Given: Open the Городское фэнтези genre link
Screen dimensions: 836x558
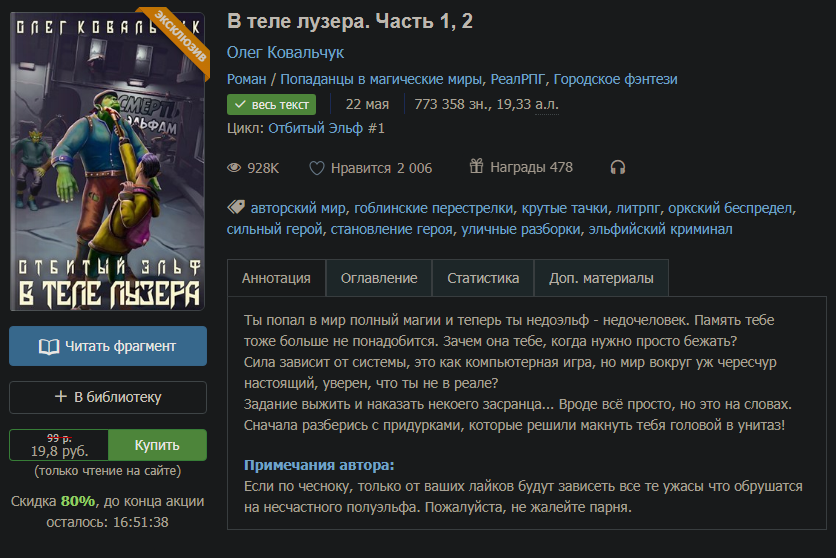Looking at the screenshot, I should pos(615,79).
